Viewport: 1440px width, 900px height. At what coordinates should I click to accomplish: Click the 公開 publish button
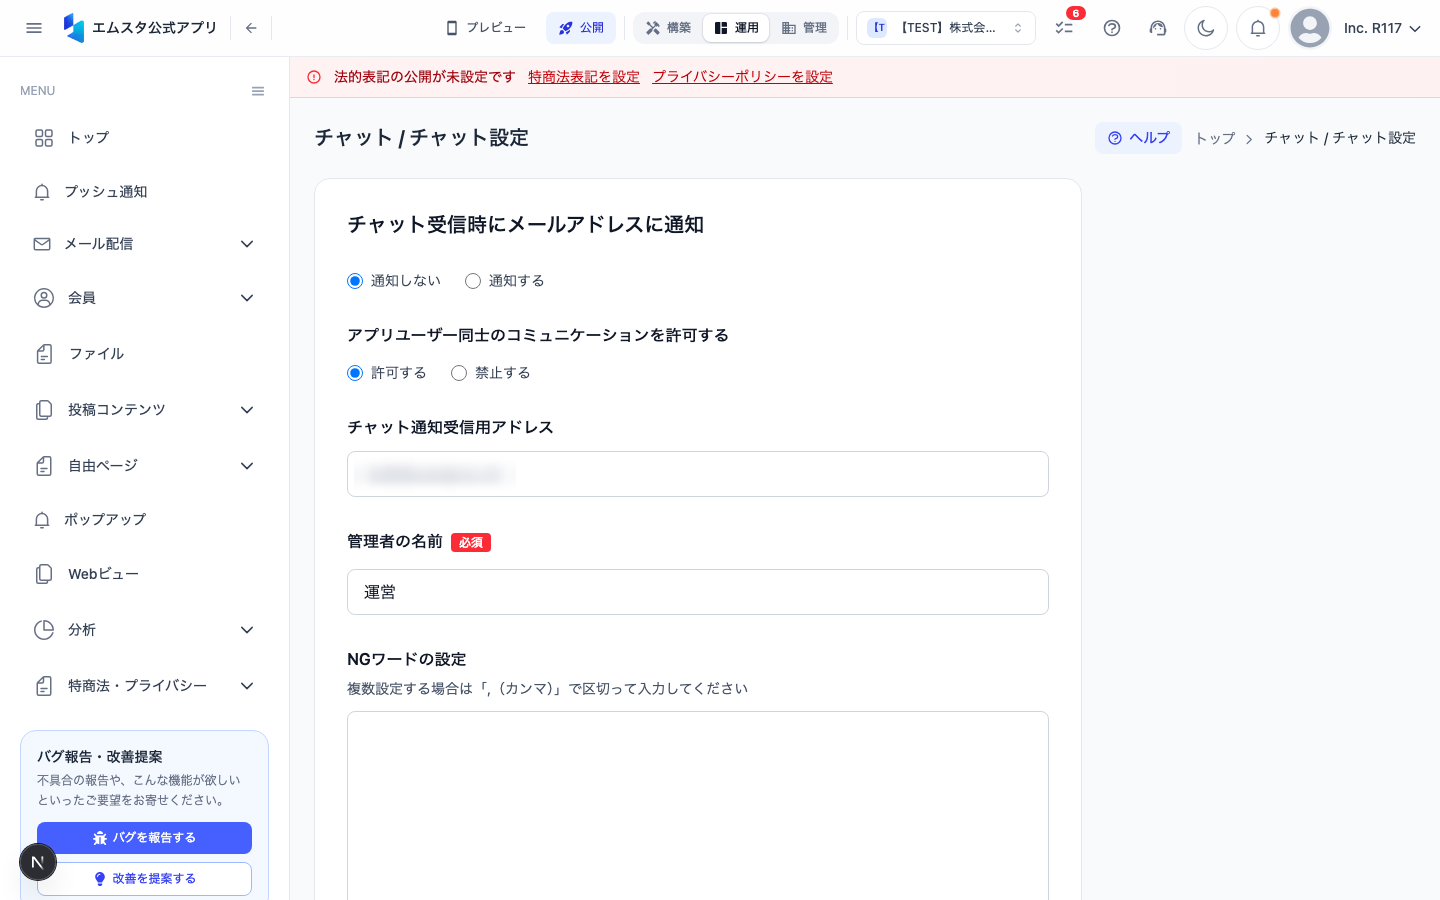pyautogui.click(x=581, y=28)
